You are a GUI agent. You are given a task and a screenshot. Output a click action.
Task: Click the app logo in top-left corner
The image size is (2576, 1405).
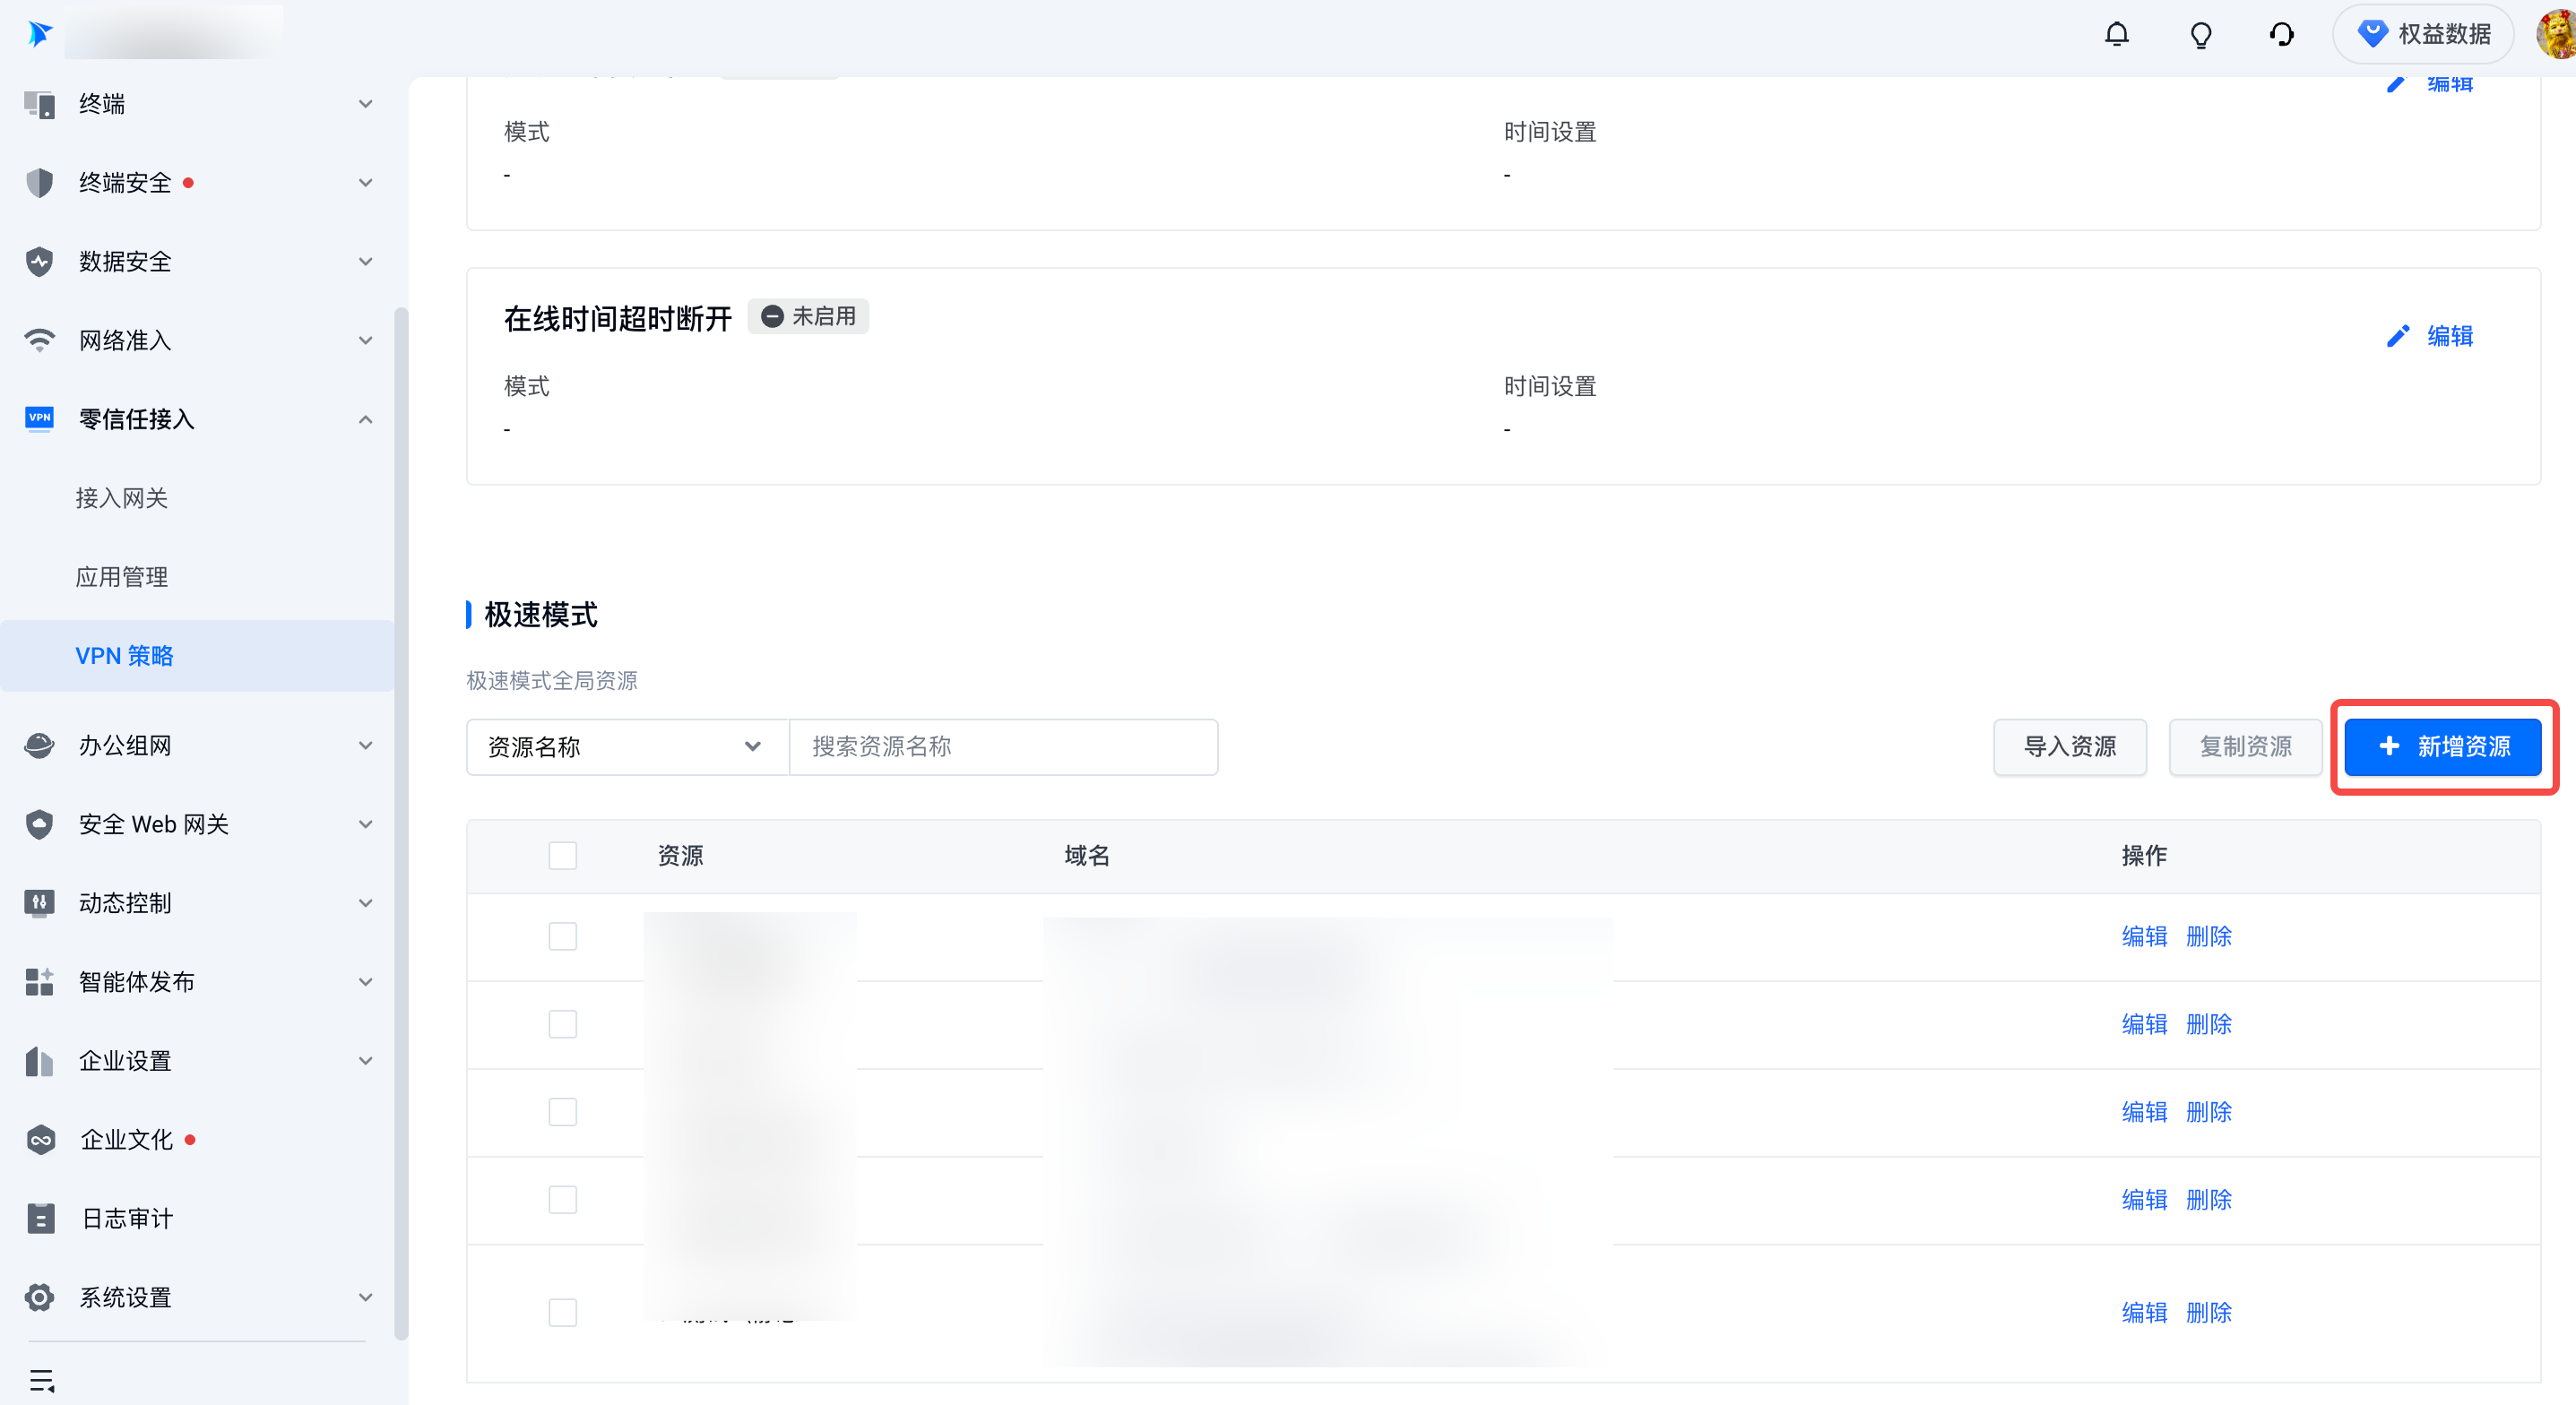coord(39,34)
